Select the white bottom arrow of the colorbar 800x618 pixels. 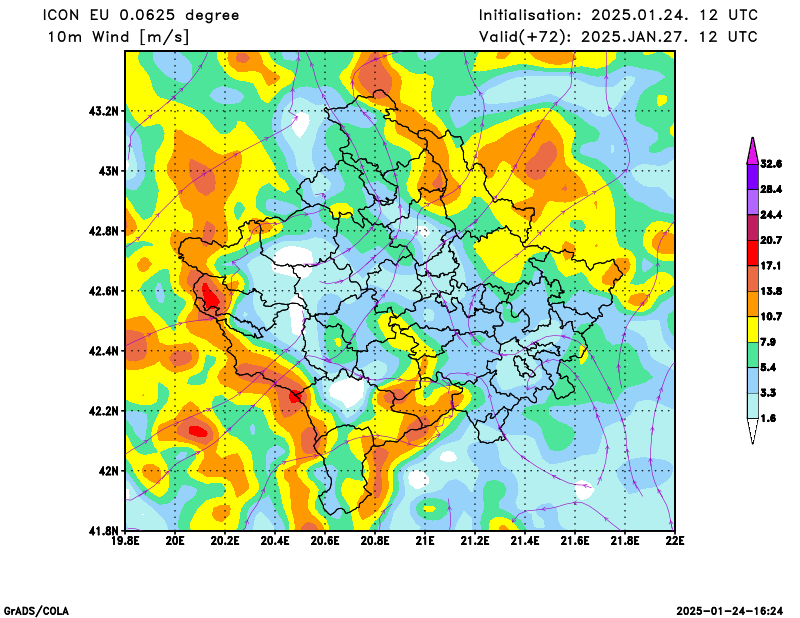coord(753,432)
